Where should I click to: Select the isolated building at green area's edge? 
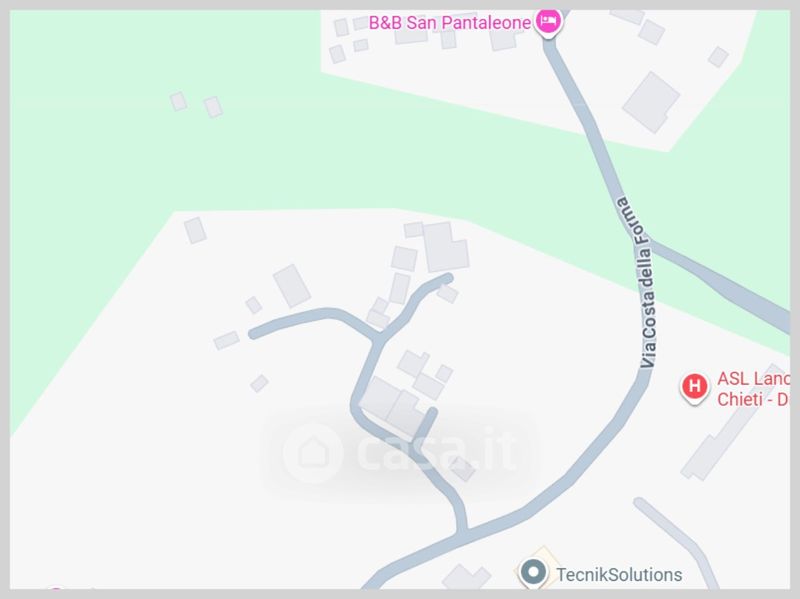tap(195, 231)
